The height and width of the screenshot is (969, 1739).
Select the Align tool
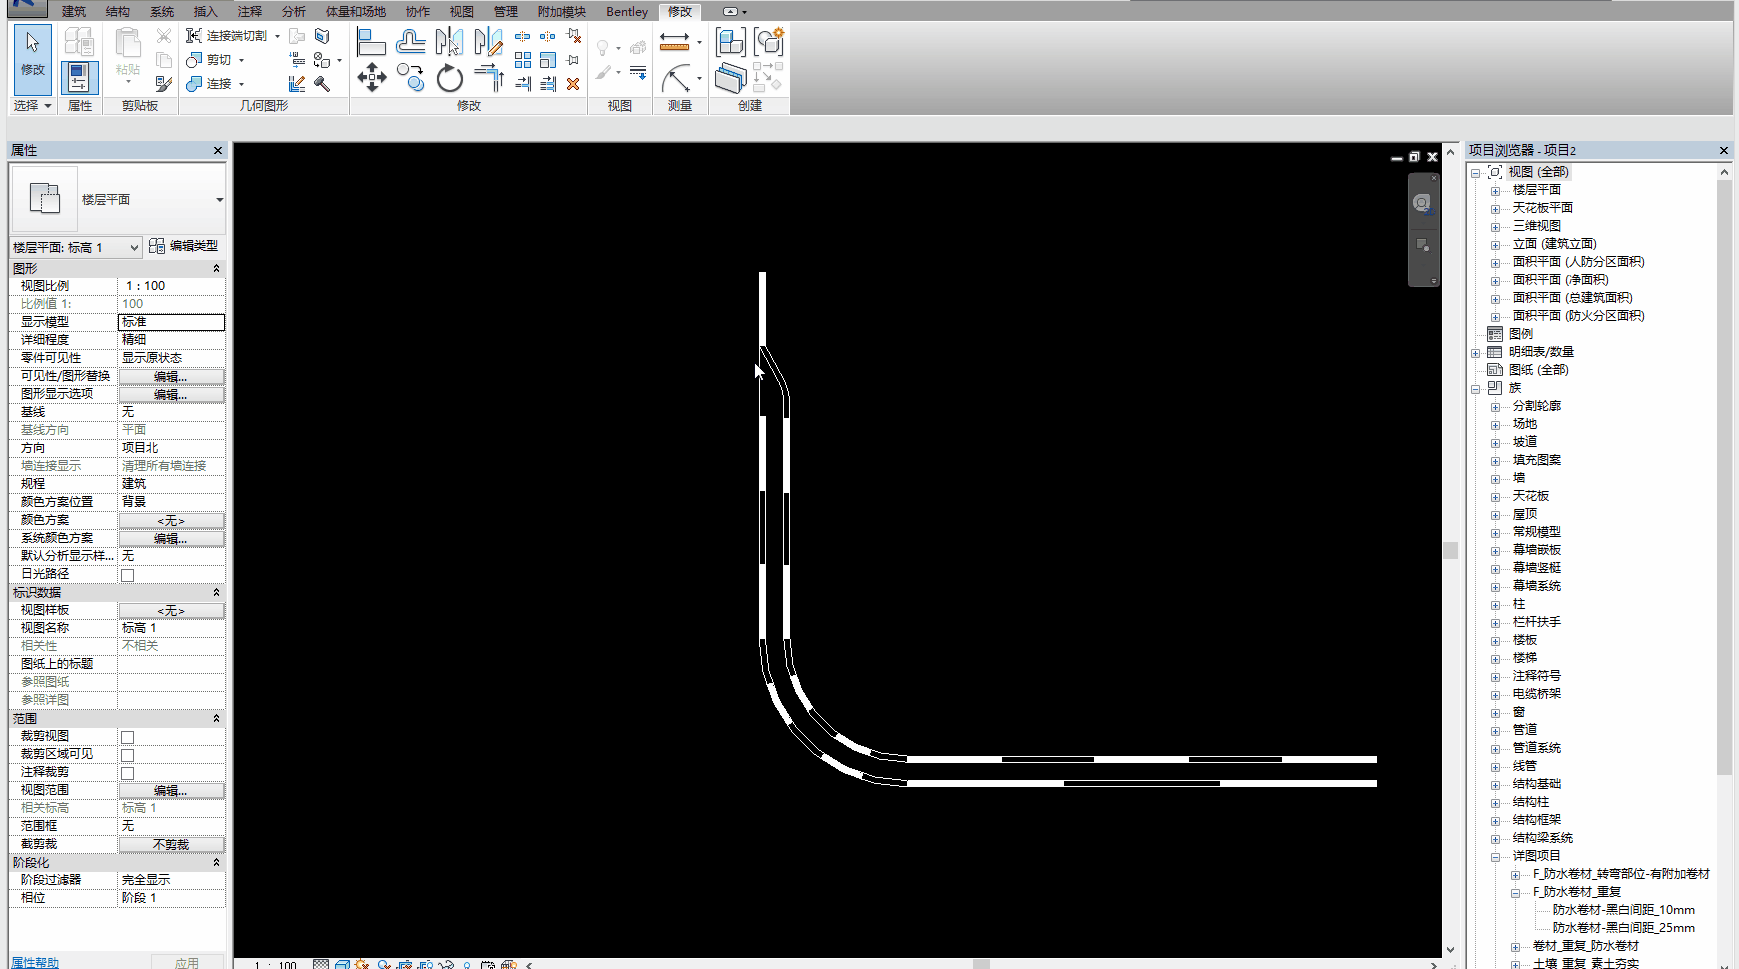click(371, 43)
